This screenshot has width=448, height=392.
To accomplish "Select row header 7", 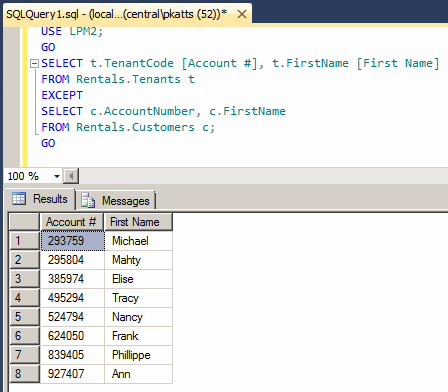I will [24, 355].
